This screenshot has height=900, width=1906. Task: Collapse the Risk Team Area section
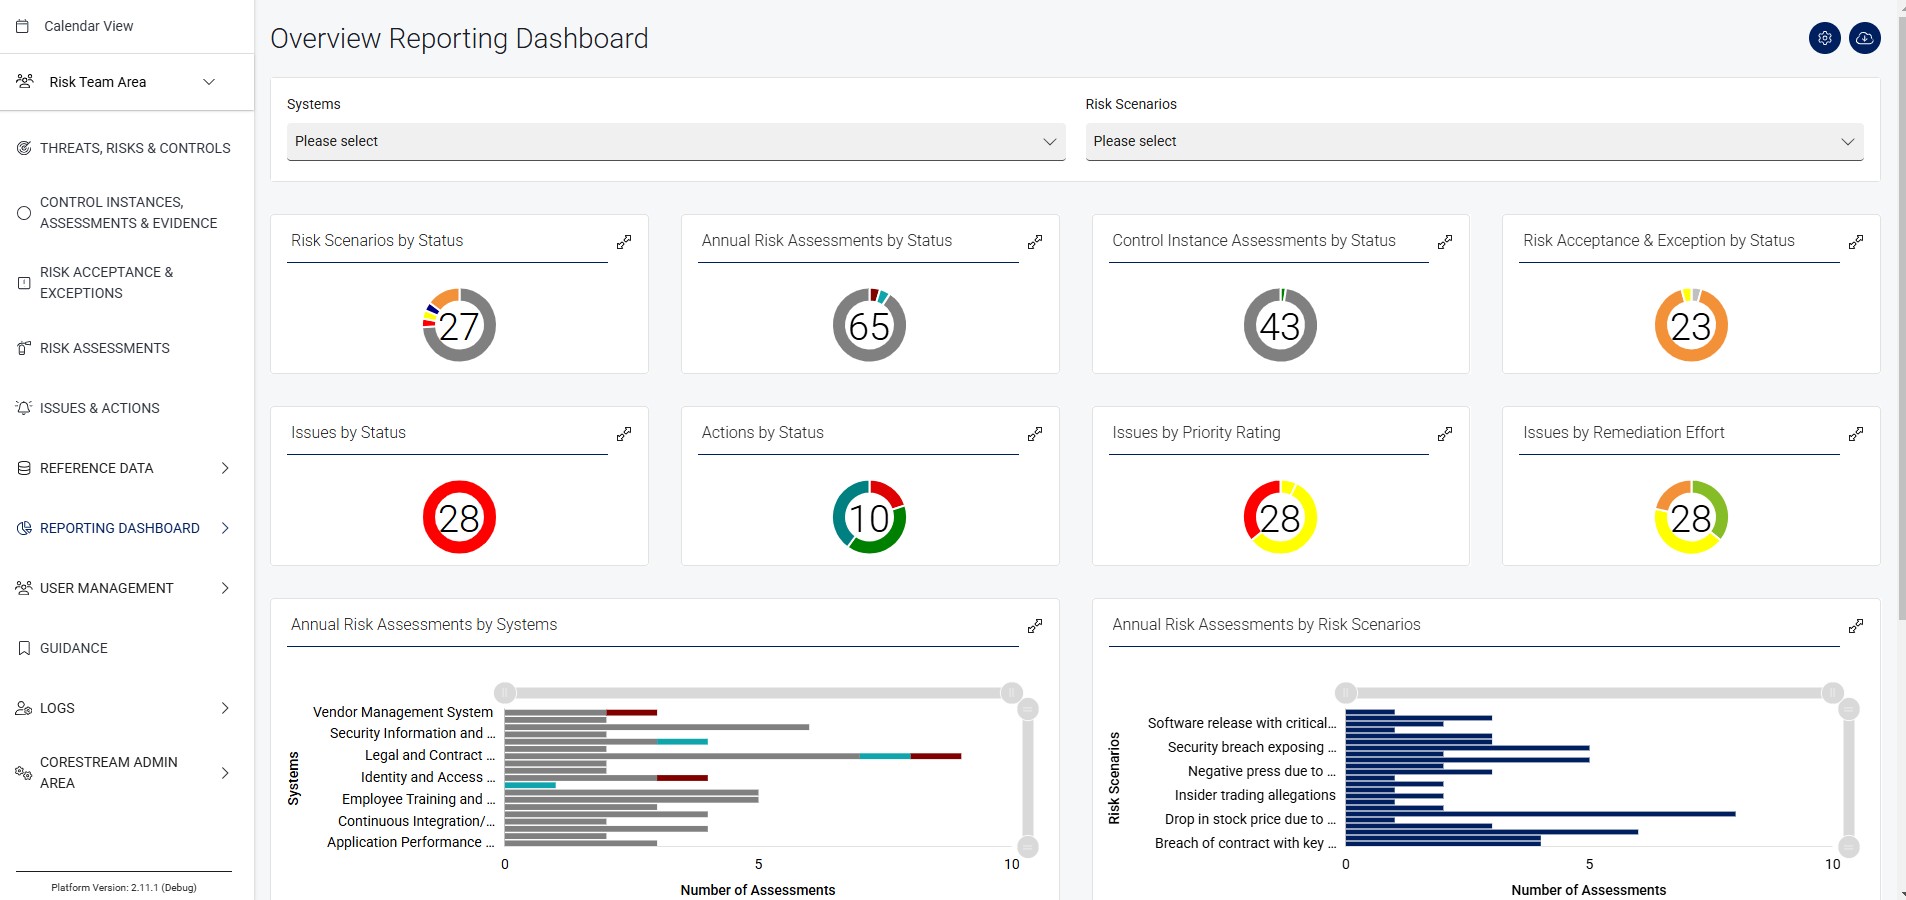coord(209,82)
